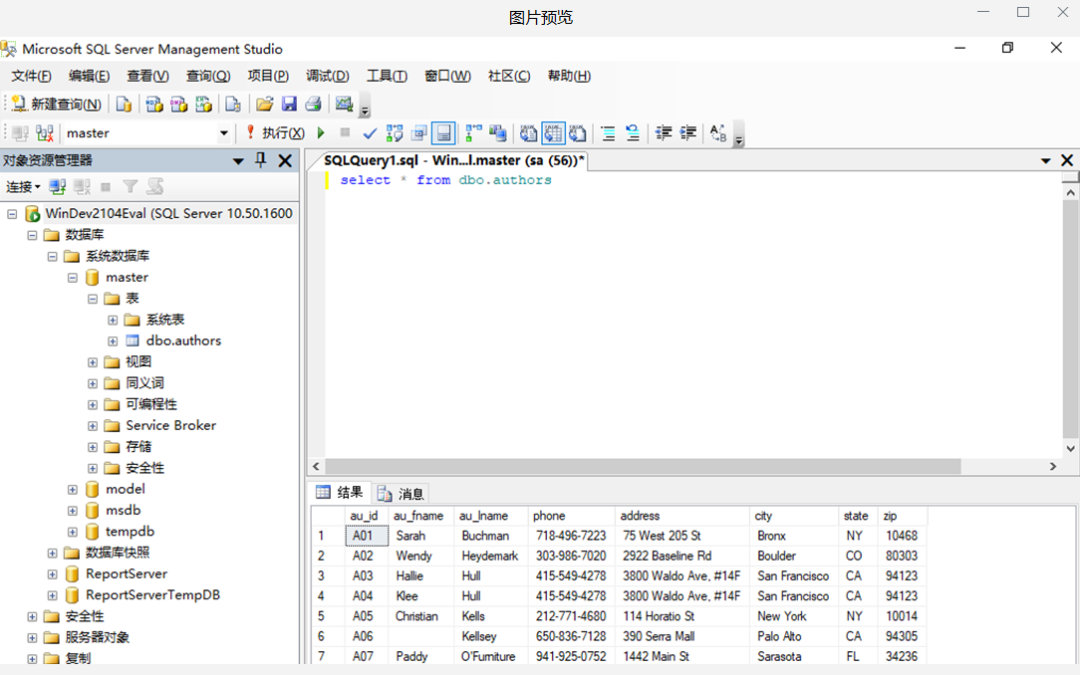Click the Disconnect icon in Object Explorer
1080x675 pixels.
click(x=82, y=187)
